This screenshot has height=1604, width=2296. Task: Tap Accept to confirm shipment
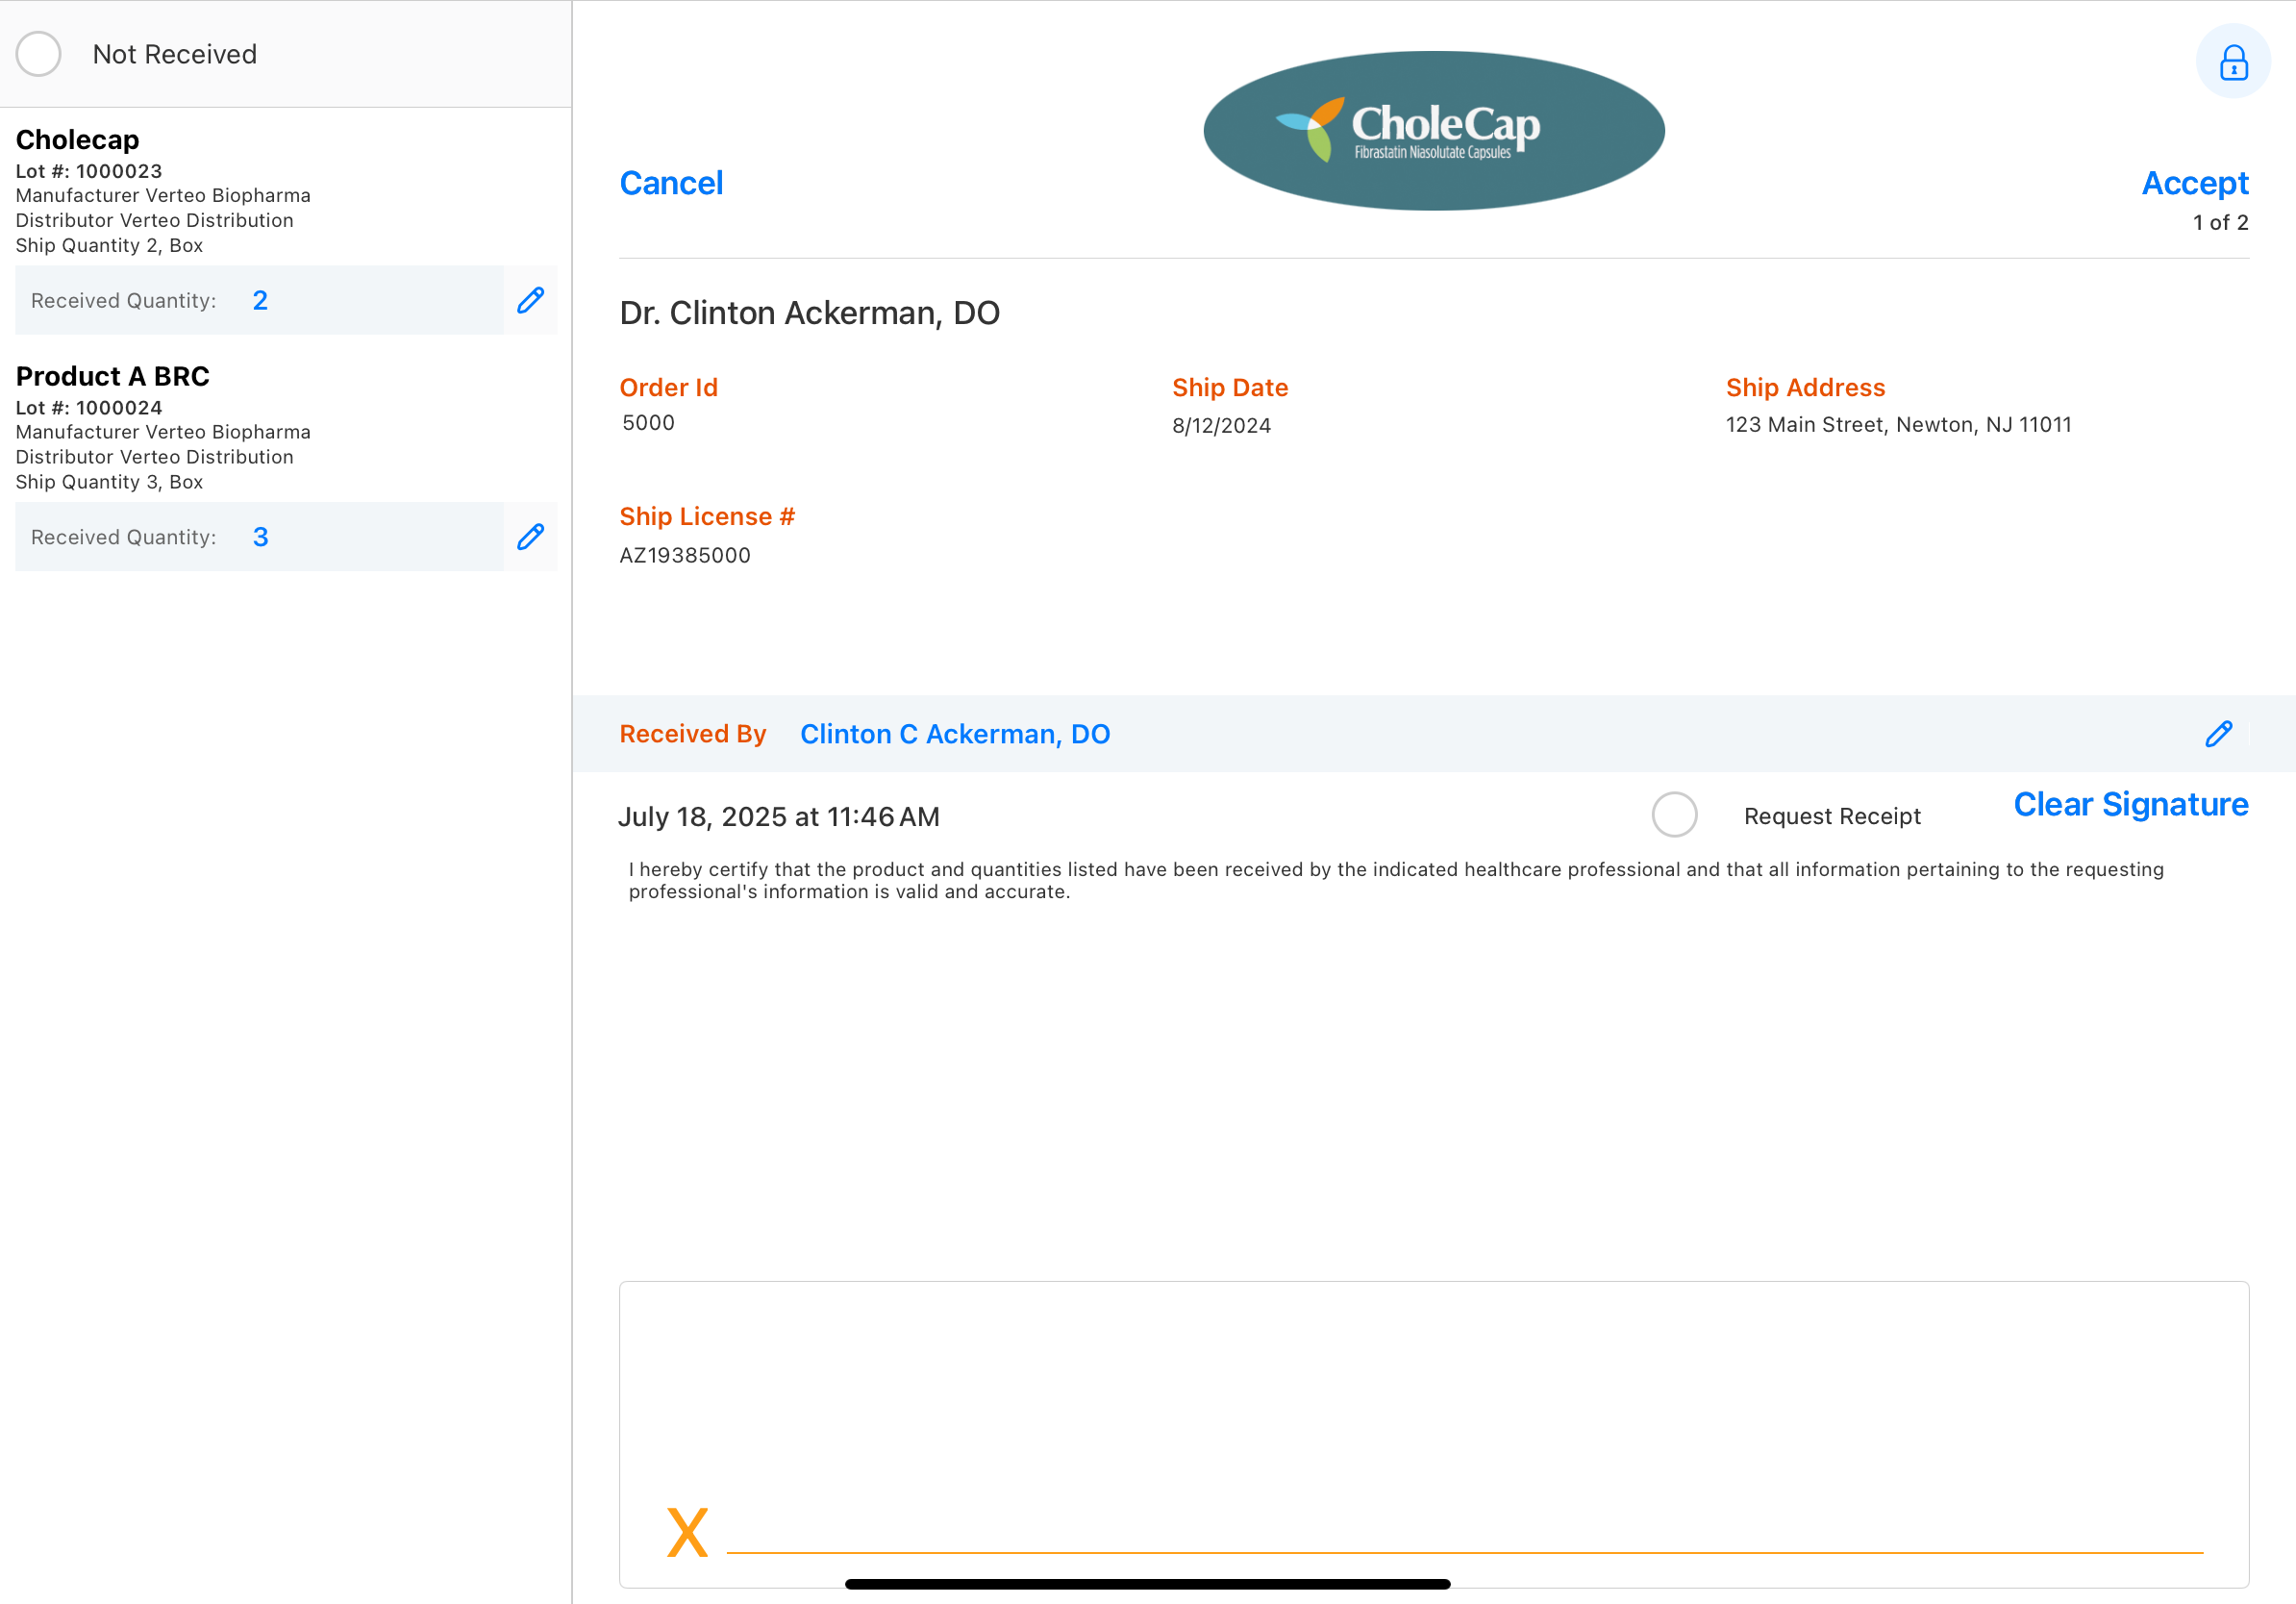[x=2194, y=183]
